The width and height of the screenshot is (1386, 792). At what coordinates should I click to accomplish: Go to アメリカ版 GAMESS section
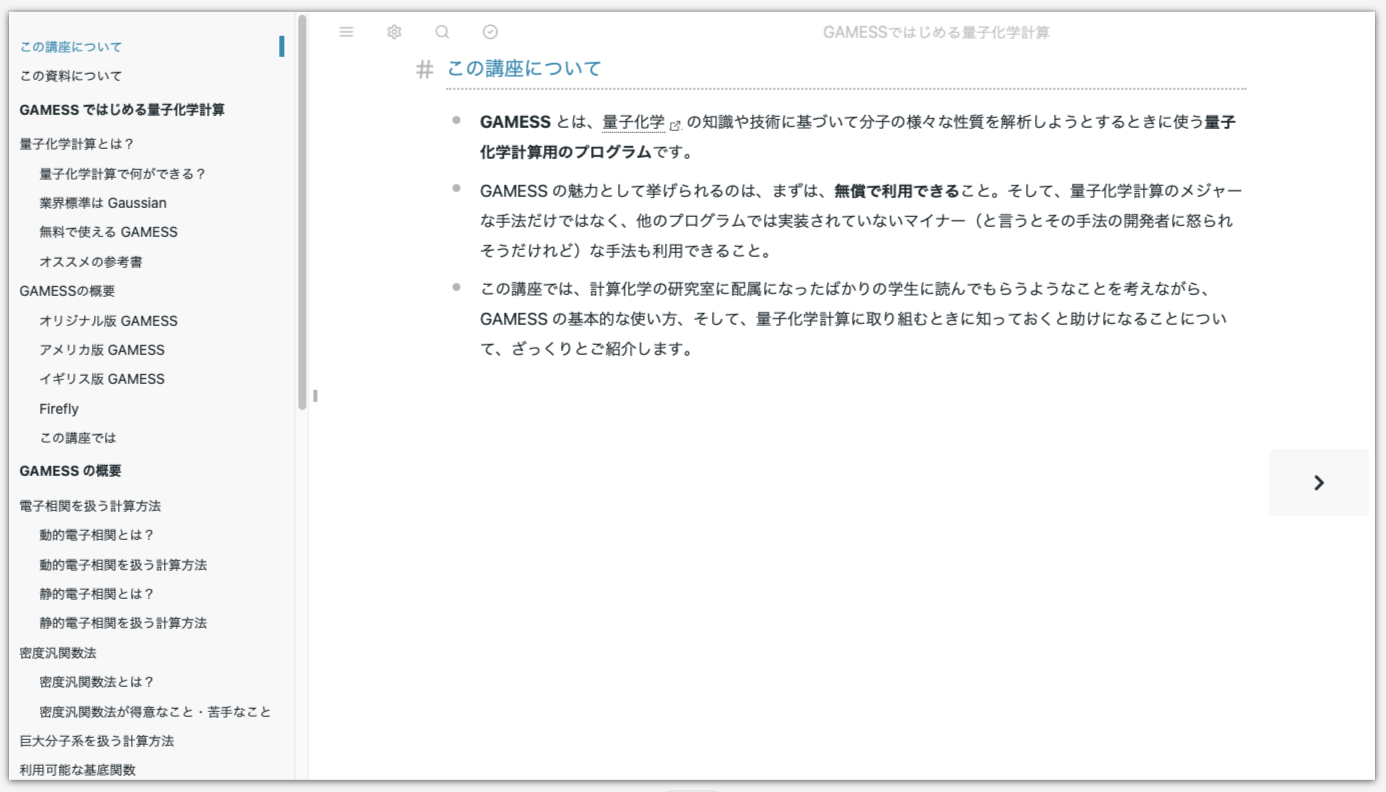102,350
